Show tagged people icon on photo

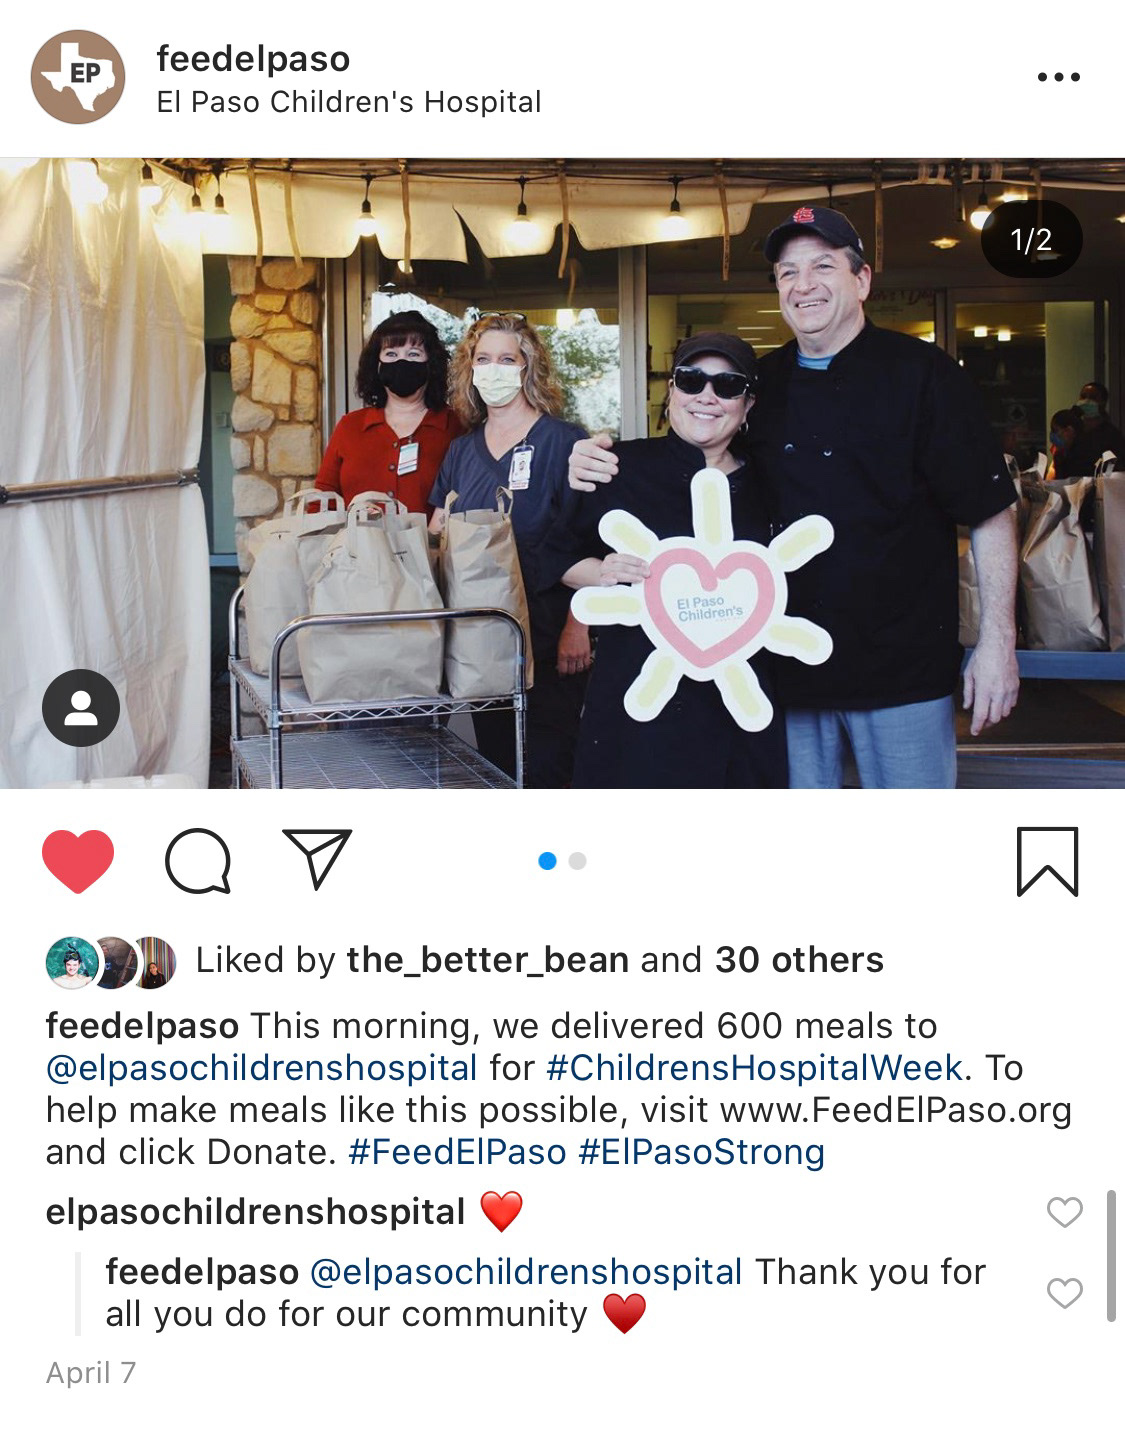[x=81, y=708]
